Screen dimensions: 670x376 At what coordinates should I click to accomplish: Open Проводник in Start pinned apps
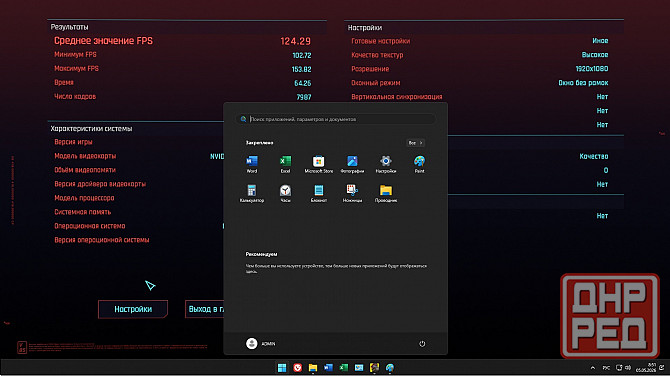pyautogui.click(x=385, y=193)
